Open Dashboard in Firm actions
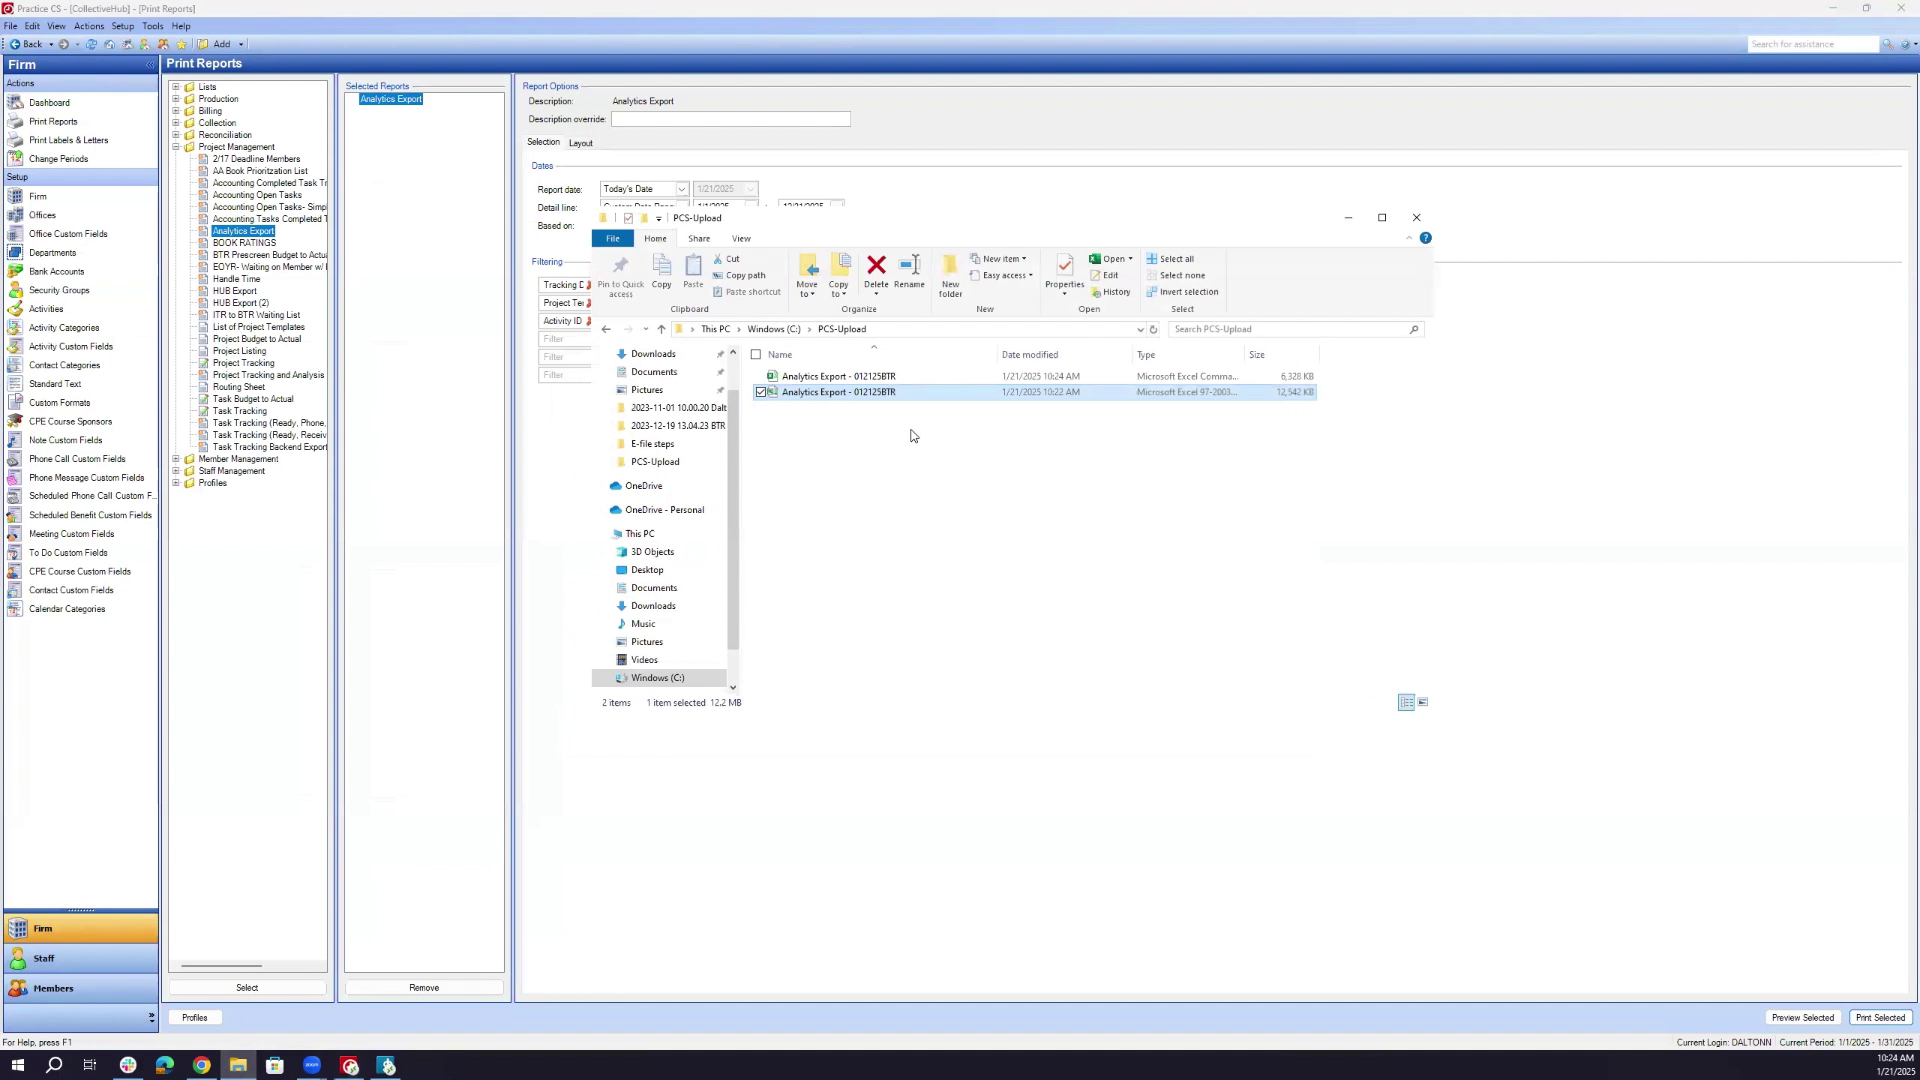 [x=49, y=103]
